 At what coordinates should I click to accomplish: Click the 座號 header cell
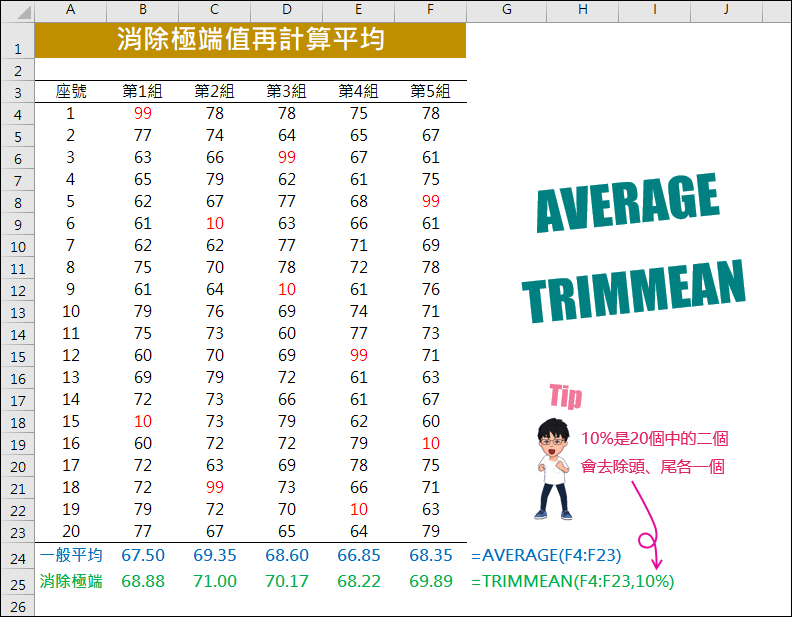click(x=71, y=91)
